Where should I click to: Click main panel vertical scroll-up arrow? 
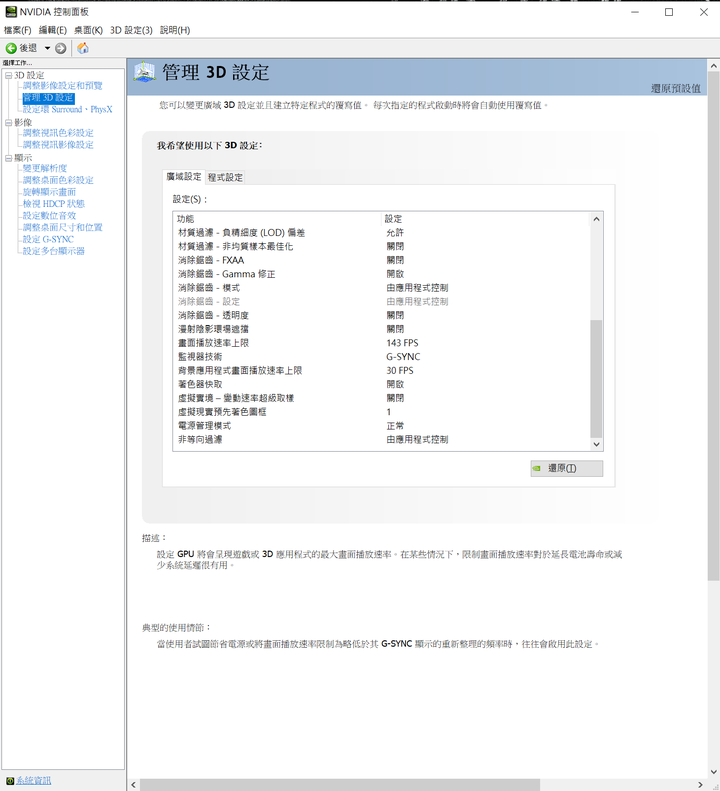point(713,66)
